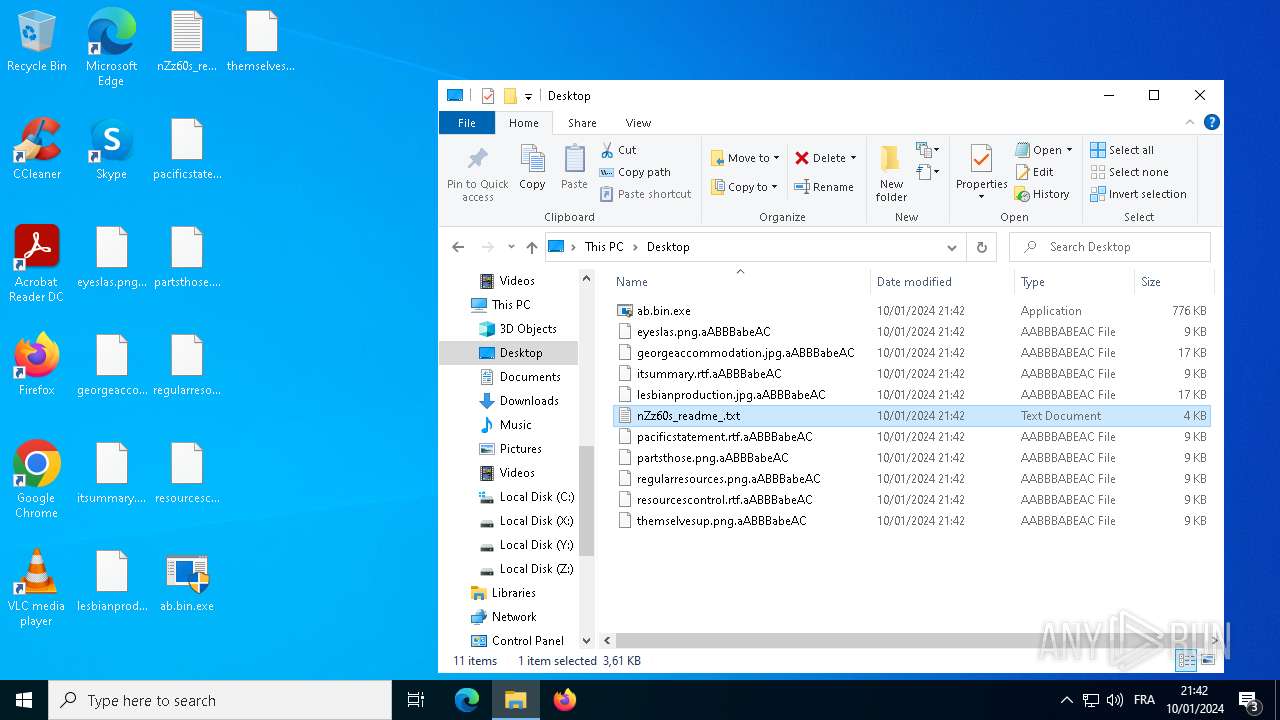Click the Cut scissors button

tap(618, 150)
